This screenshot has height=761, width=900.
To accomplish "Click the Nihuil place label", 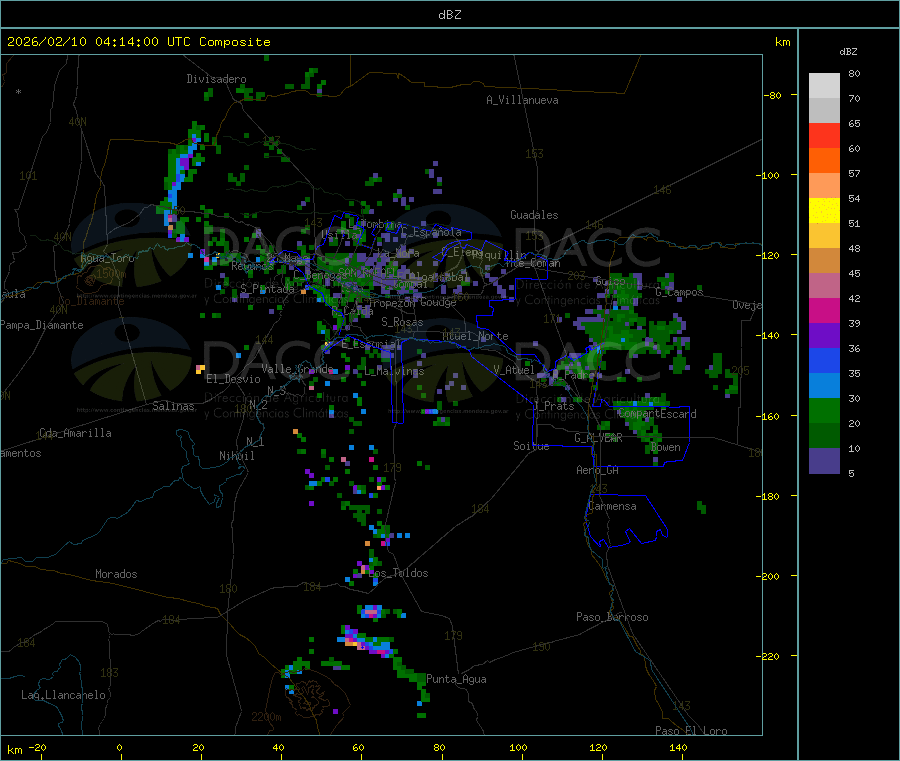I will 237,456.
